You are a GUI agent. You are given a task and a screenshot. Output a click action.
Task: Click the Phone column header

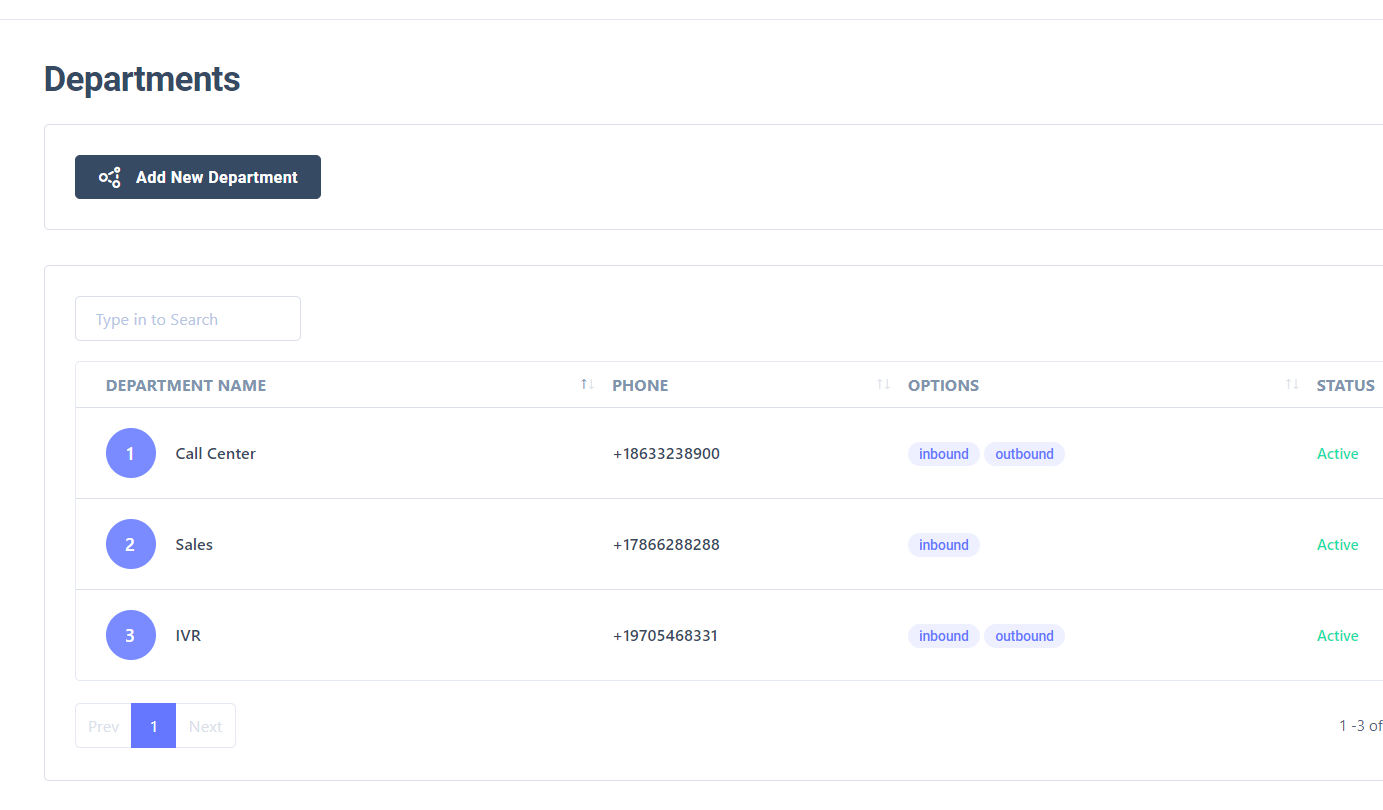point(640,385)
